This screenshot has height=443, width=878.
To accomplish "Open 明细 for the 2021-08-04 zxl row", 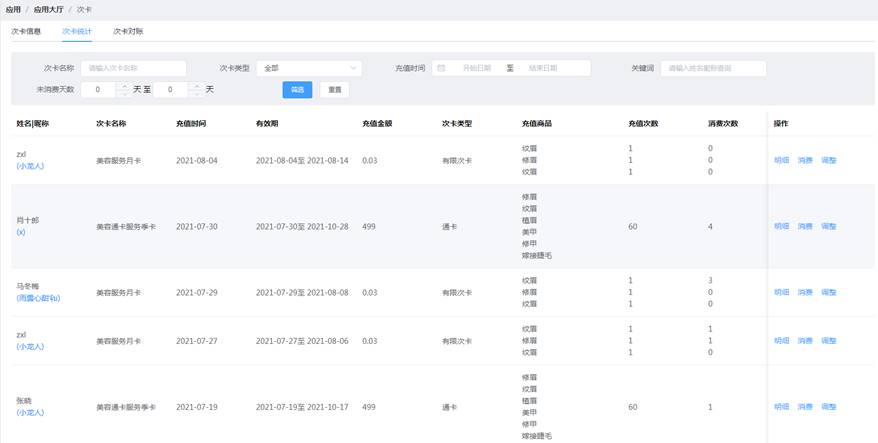I will [781, 160].
